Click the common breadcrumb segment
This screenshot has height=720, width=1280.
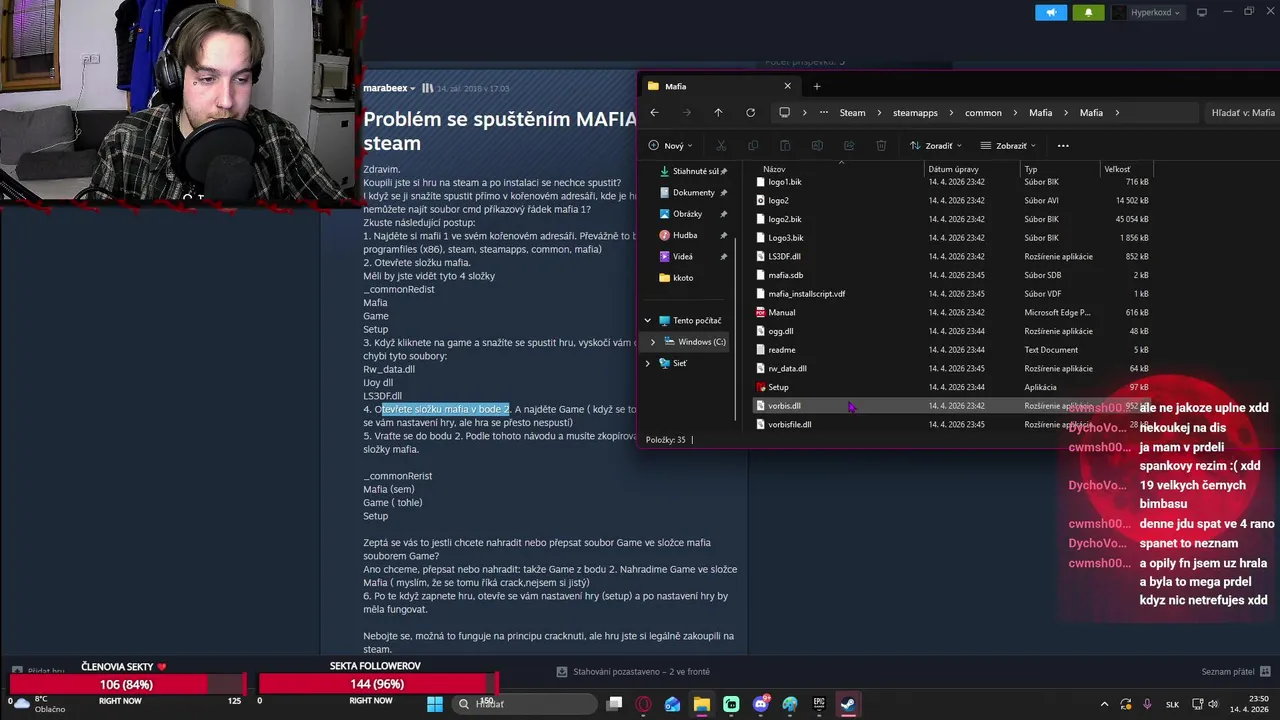tap(983, 113)
